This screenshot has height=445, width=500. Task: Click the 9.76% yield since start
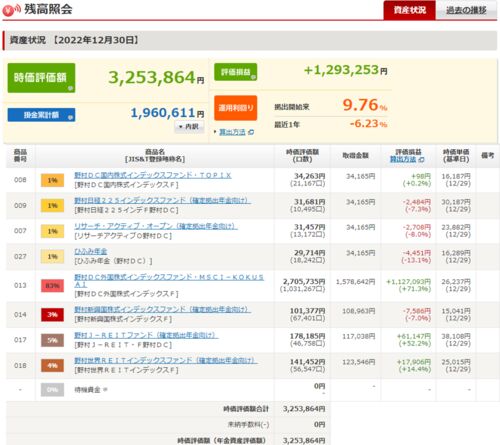[365, 105]
